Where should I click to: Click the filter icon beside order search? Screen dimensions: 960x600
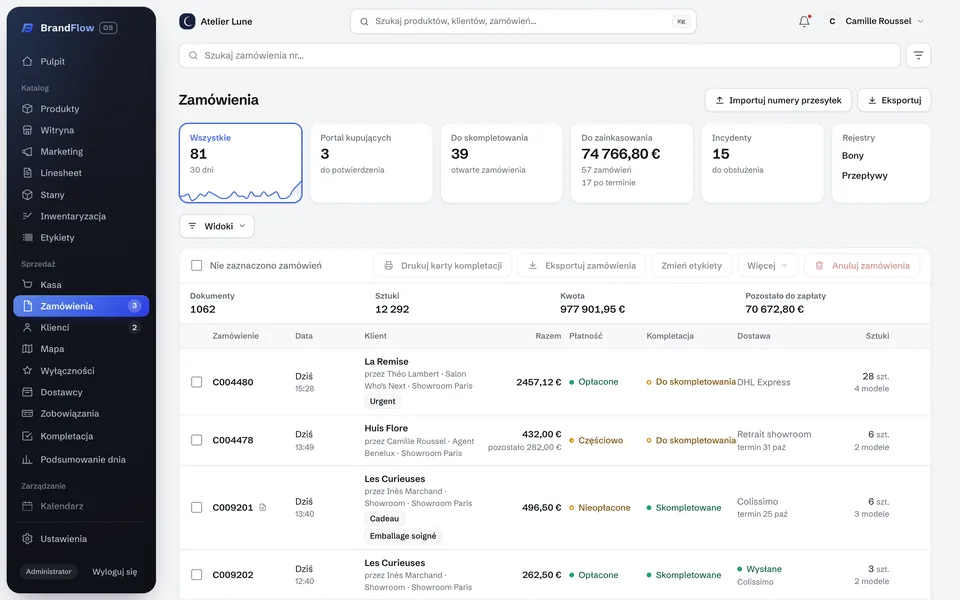(918, 55)
